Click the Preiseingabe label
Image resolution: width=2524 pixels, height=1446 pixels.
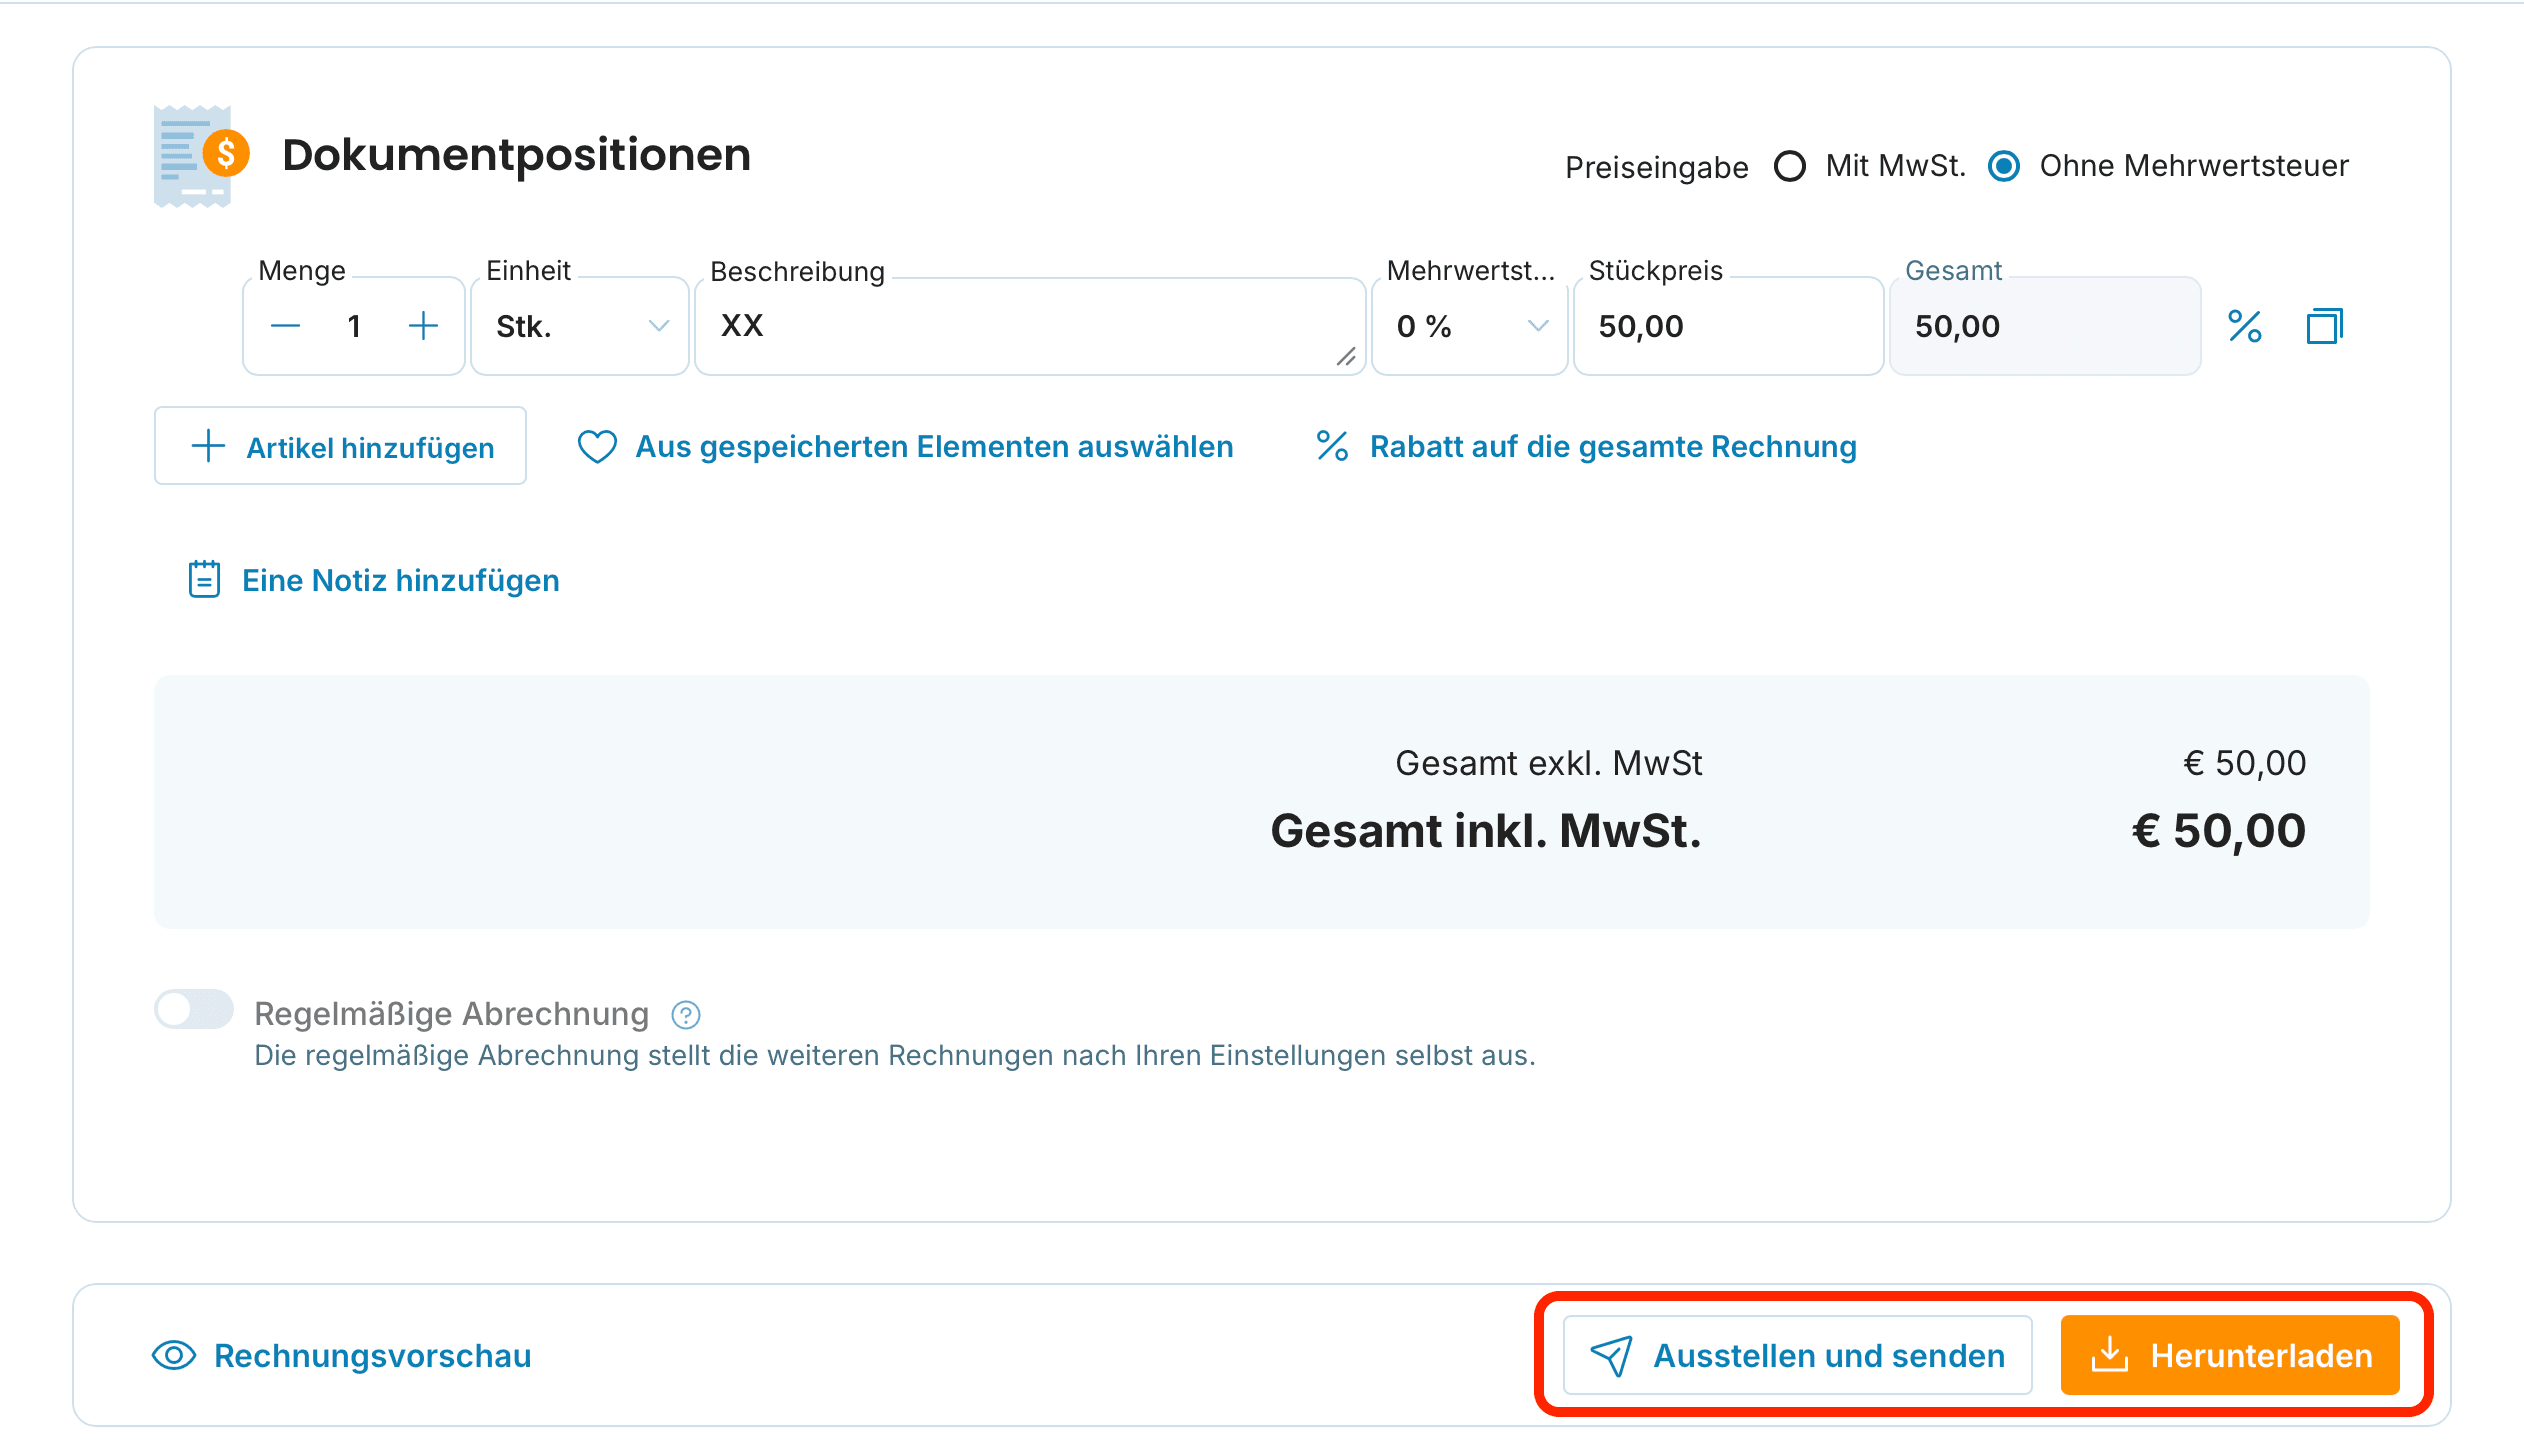(1657, 167)
